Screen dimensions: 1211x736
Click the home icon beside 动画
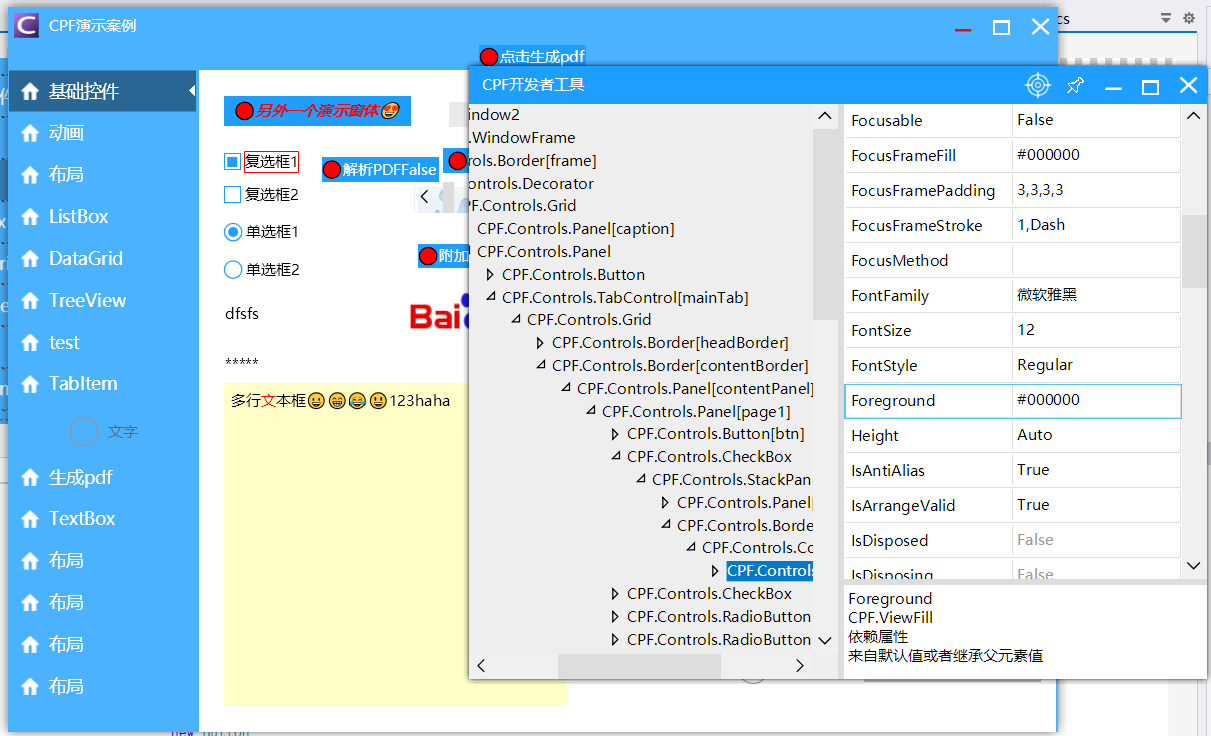(29, 133)
